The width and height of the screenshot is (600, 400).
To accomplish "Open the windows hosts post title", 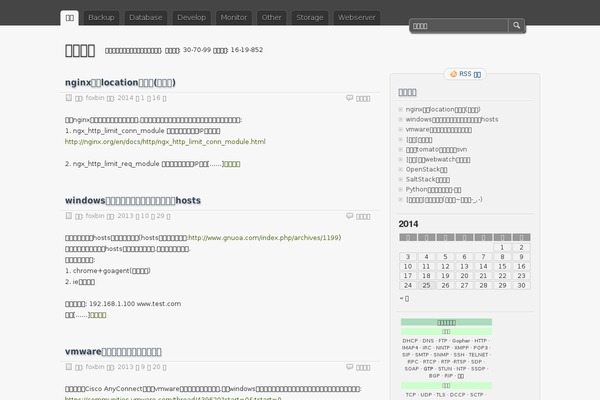I will (133, 200).
